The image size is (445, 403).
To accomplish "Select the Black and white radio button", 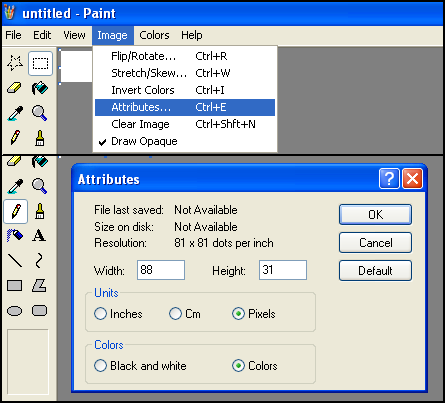I will click(x=100, y=366).
